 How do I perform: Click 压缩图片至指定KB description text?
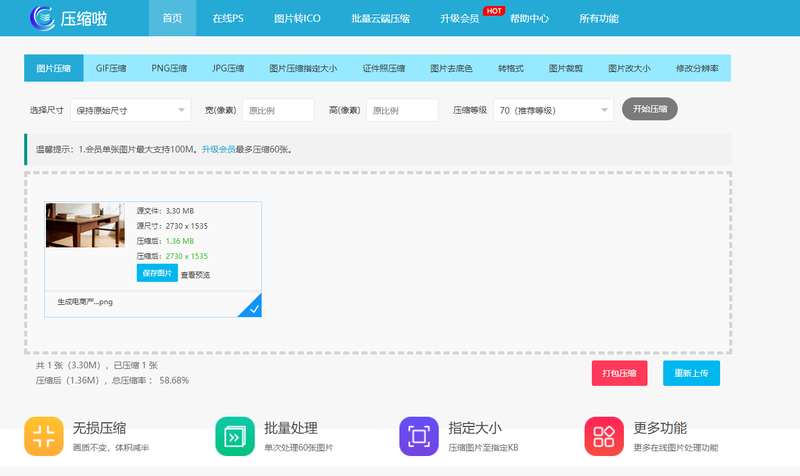483,447
